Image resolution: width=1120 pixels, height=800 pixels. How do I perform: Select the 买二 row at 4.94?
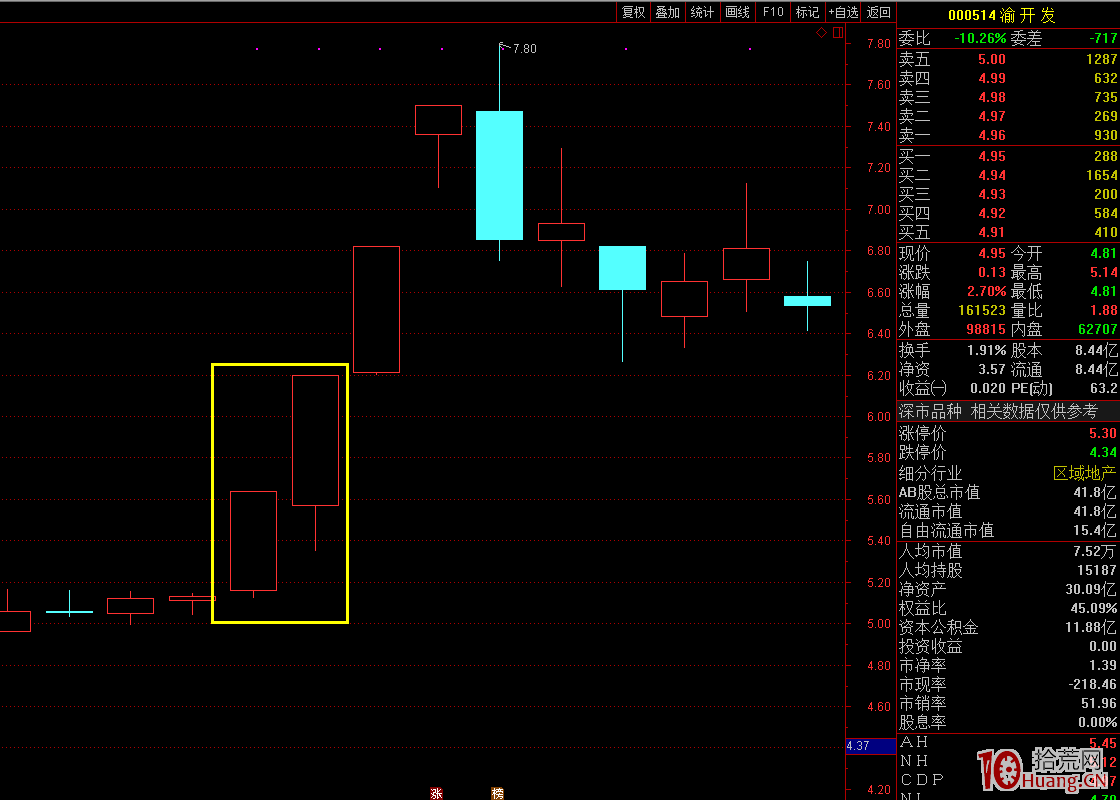point(1008,175)
